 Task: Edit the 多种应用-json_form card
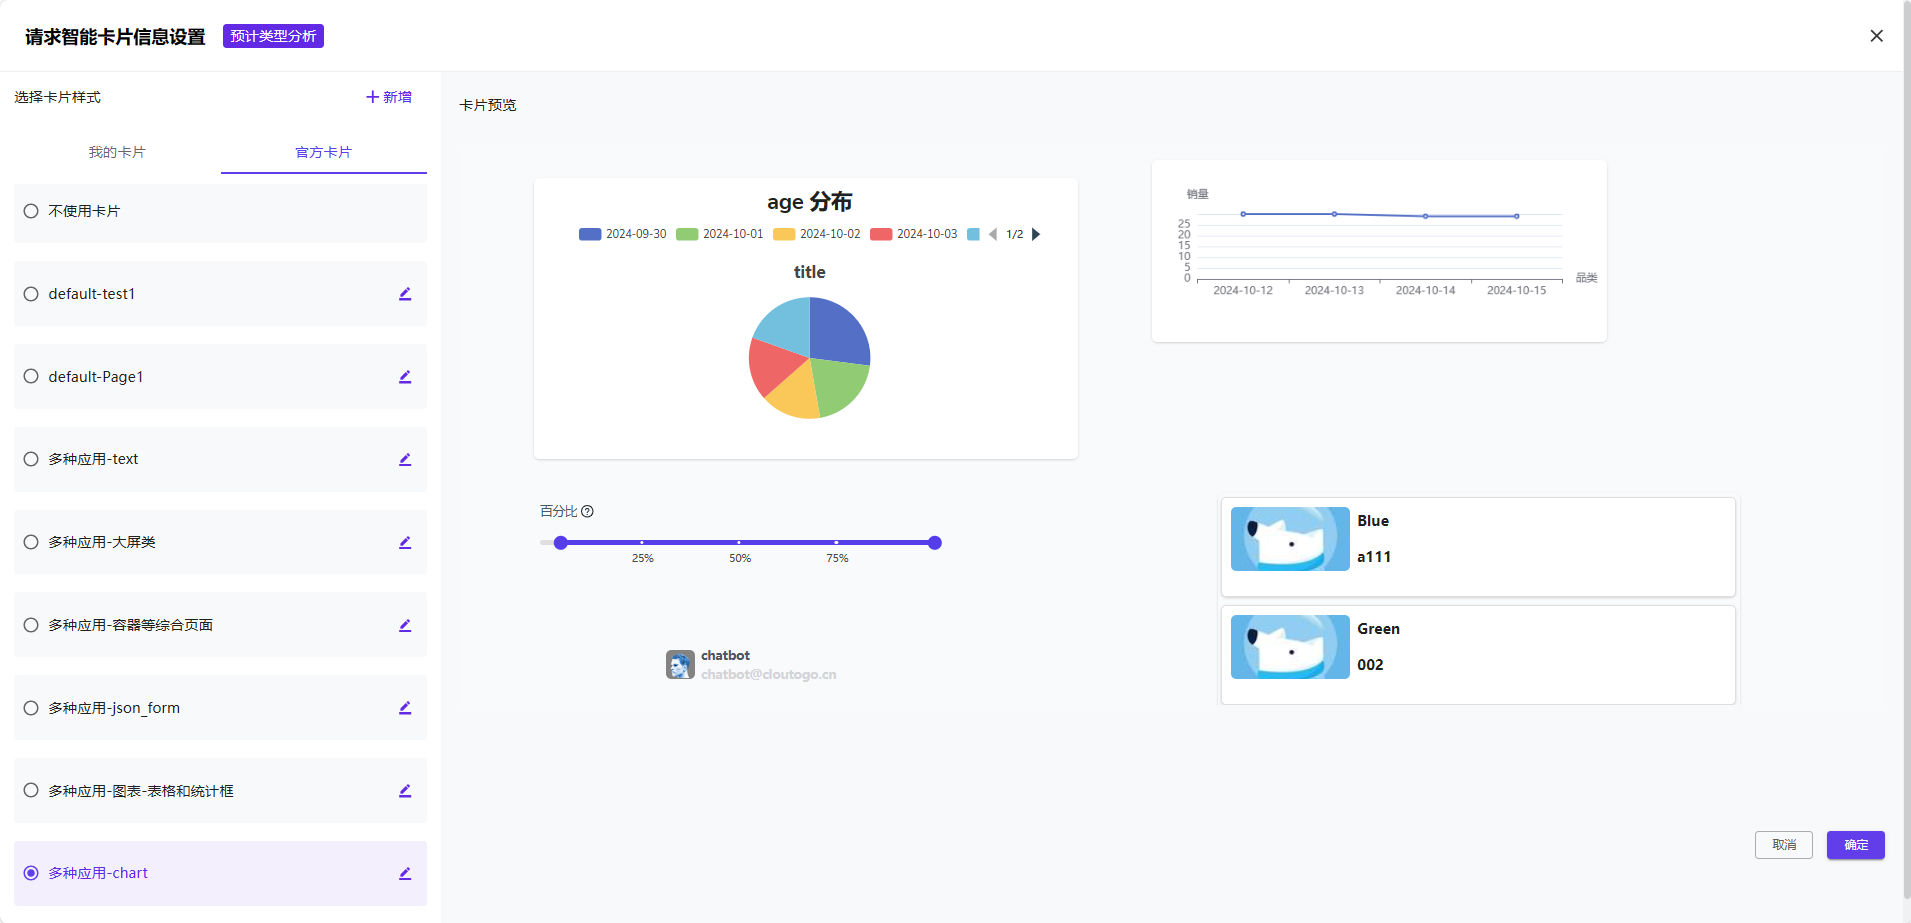point(405,708)
